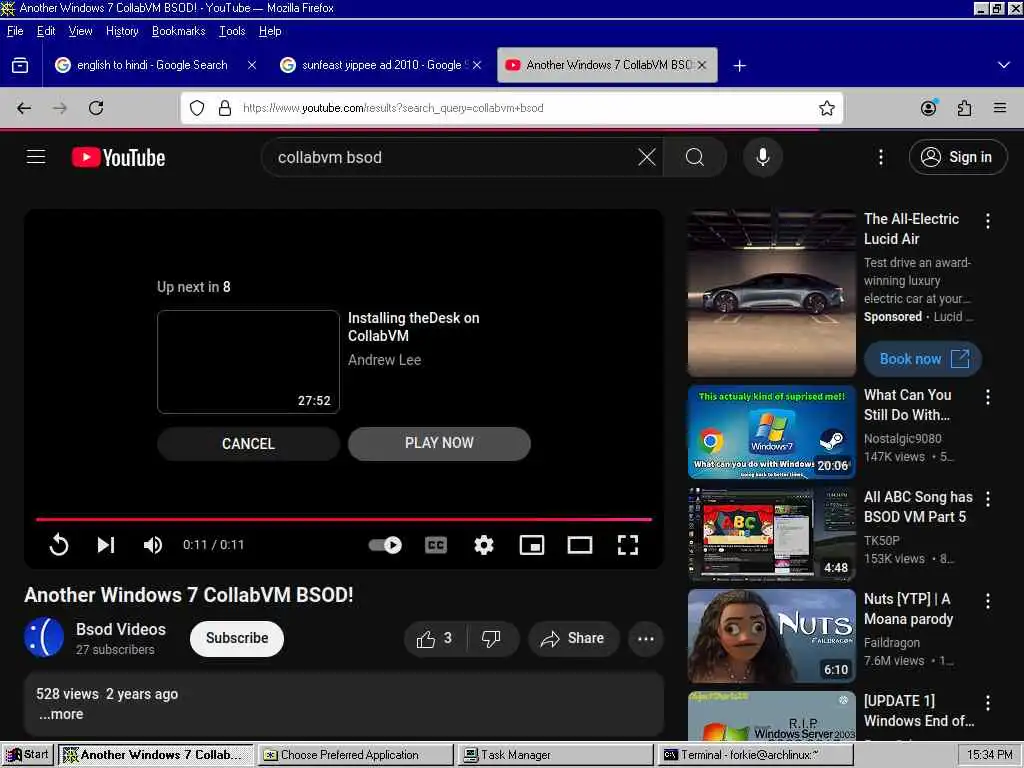Open YouTube settings three-dot menu

pyautogui.click(x=880, y=157)
